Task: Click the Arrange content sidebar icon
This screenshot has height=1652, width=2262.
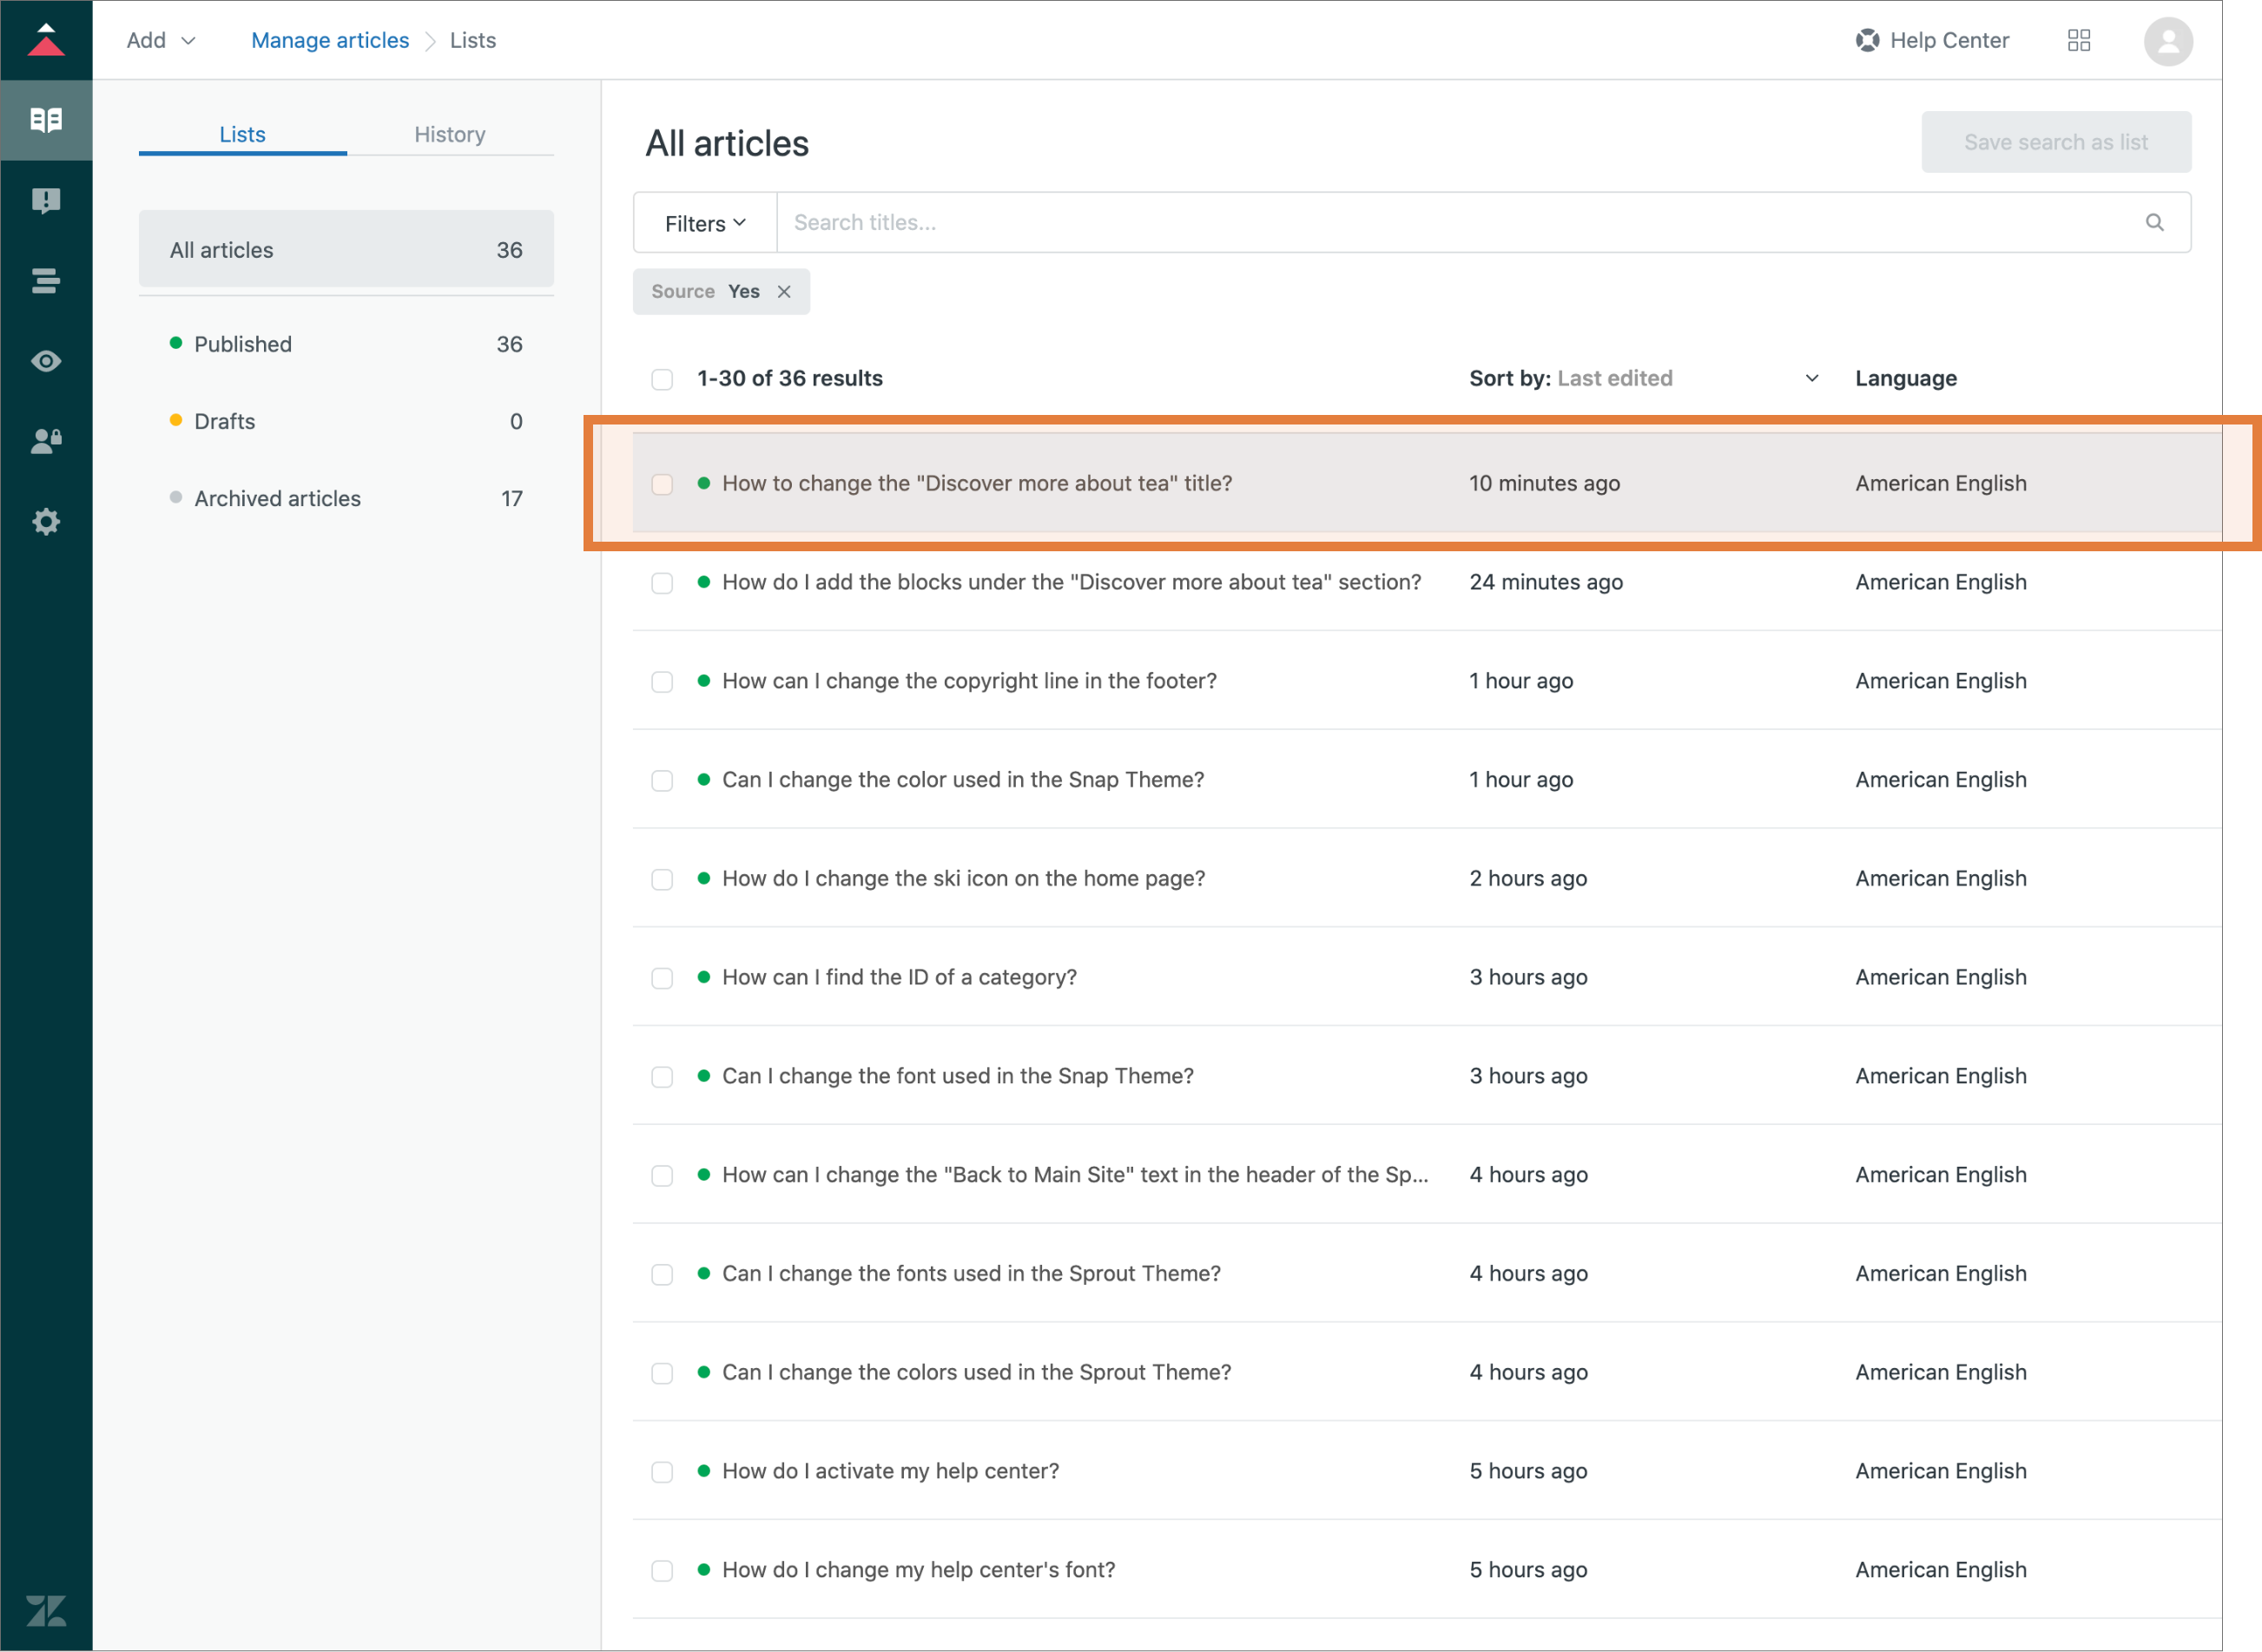Action: 46,281
